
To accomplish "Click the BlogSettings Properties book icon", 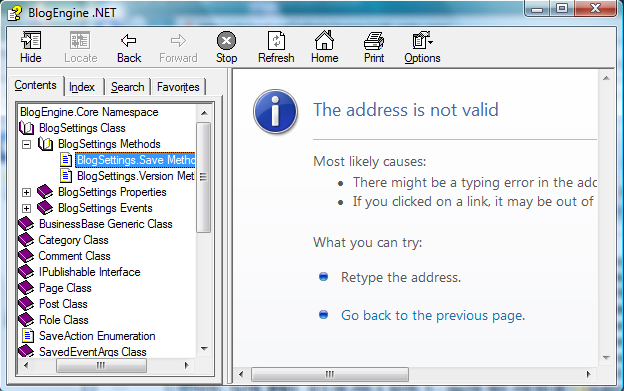I will coord(45,192).
